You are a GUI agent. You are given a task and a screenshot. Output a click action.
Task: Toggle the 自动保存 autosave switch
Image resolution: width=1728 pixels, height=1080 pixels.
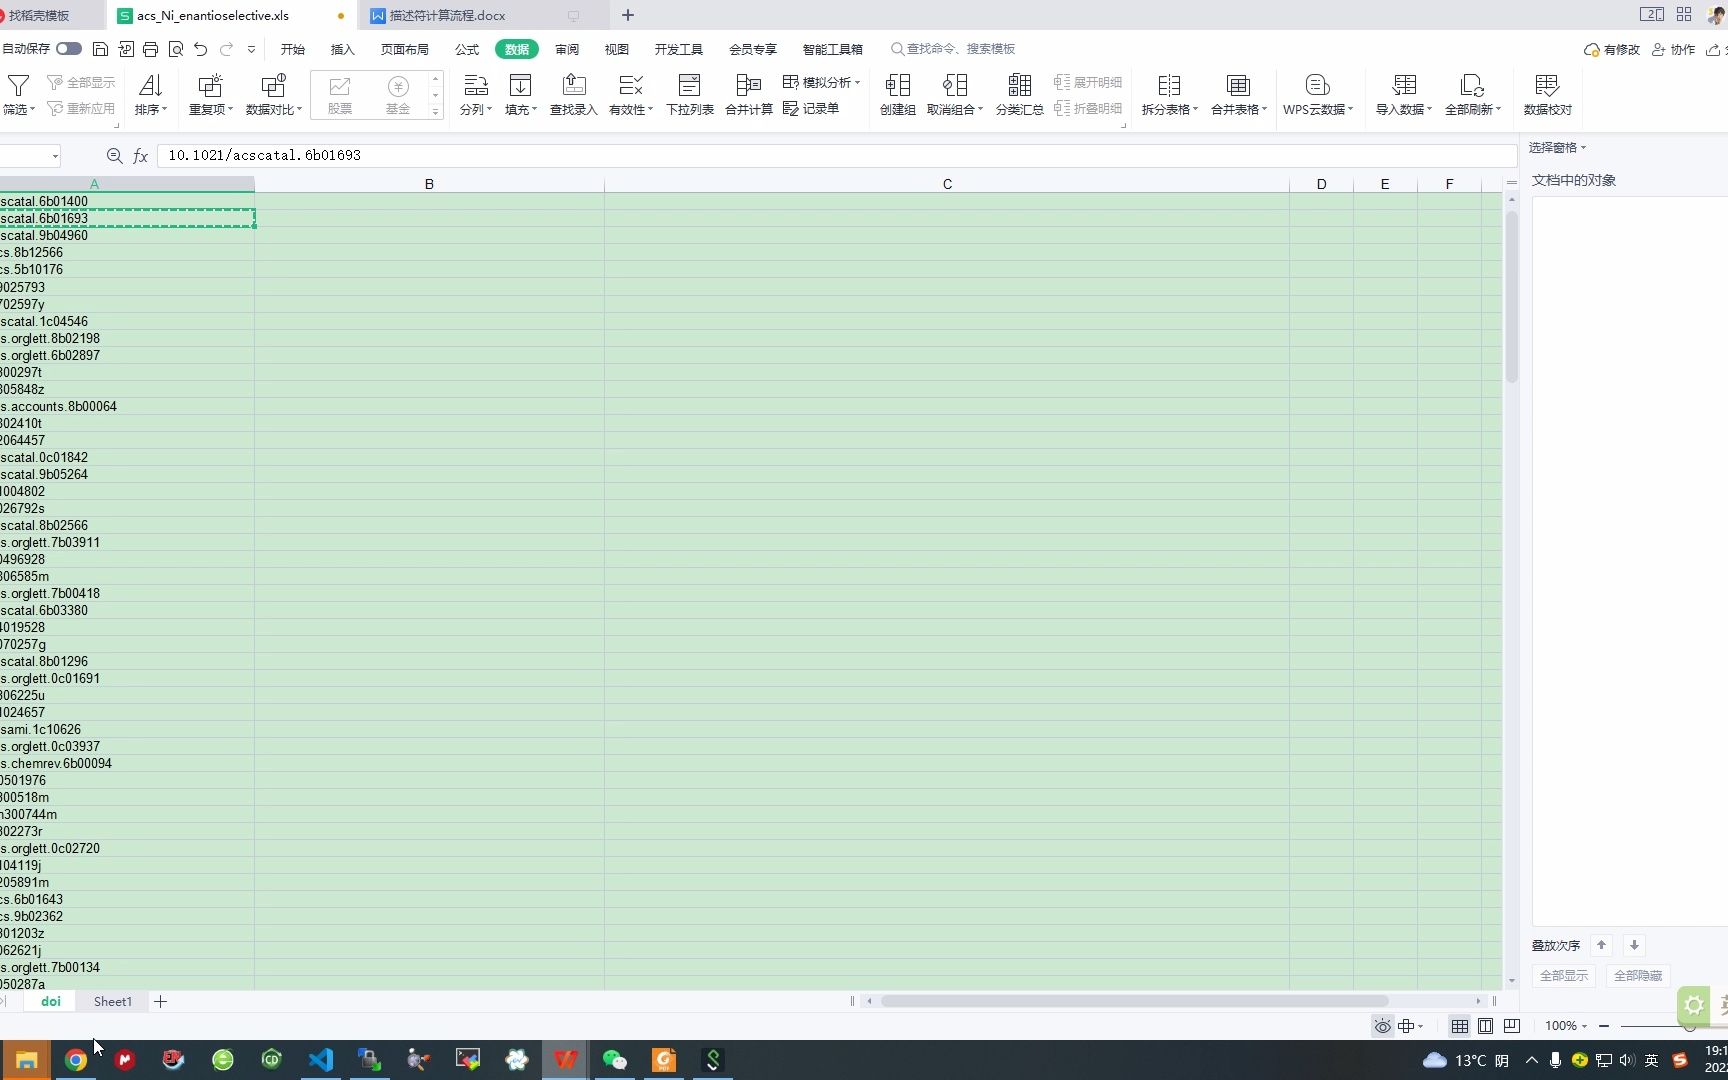pyautogui.click(x=69, y=48)
